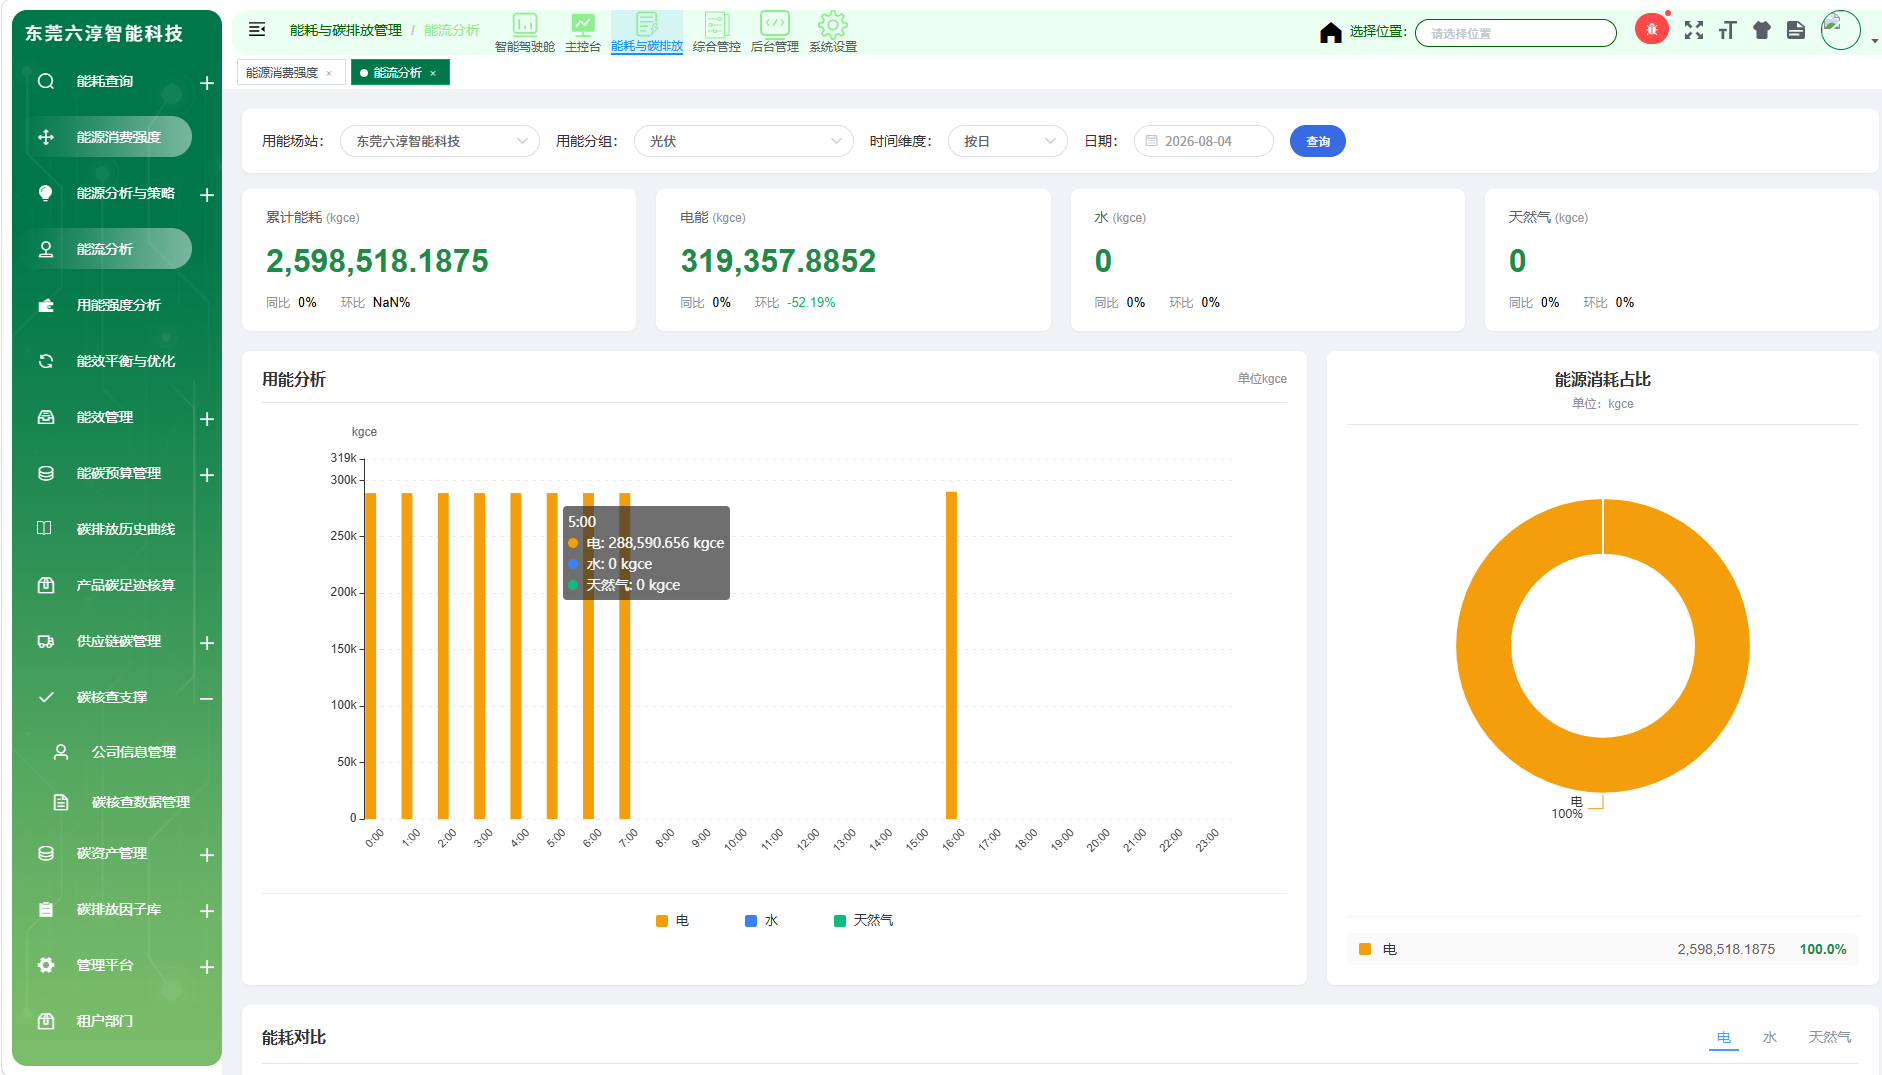
Task: Click the user avatar image
Action: pyautogui.click(x=1841, y=30)
